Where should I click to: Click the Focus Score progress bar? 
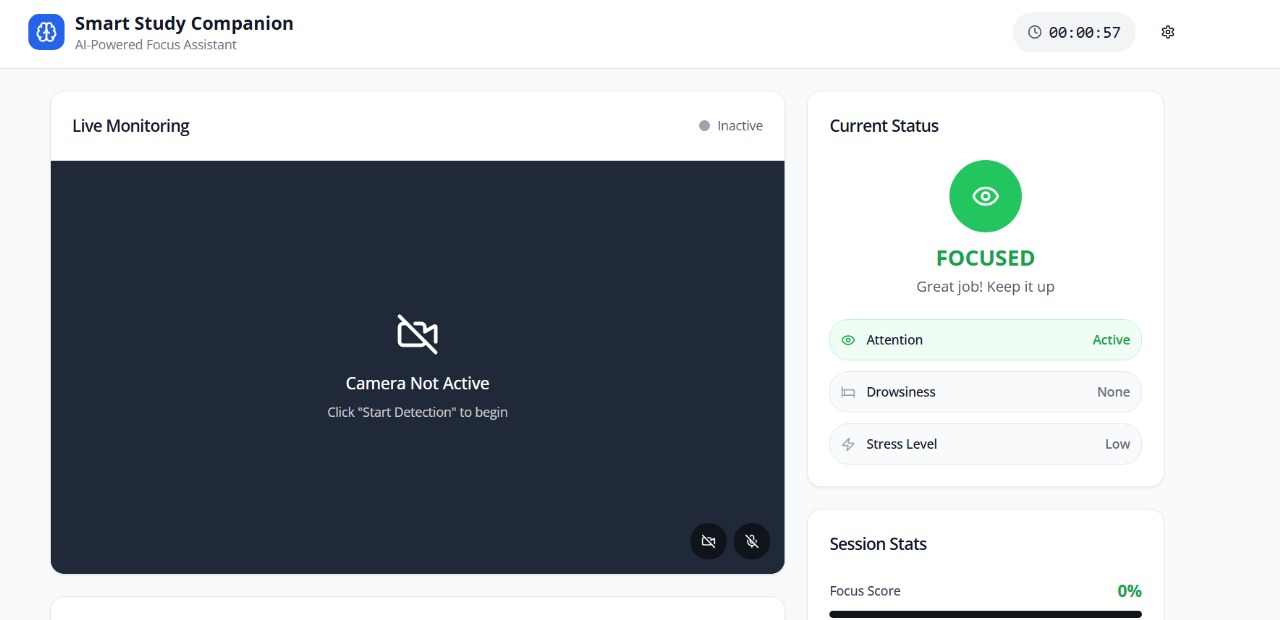pyautogui.click(x=985, y=614)
